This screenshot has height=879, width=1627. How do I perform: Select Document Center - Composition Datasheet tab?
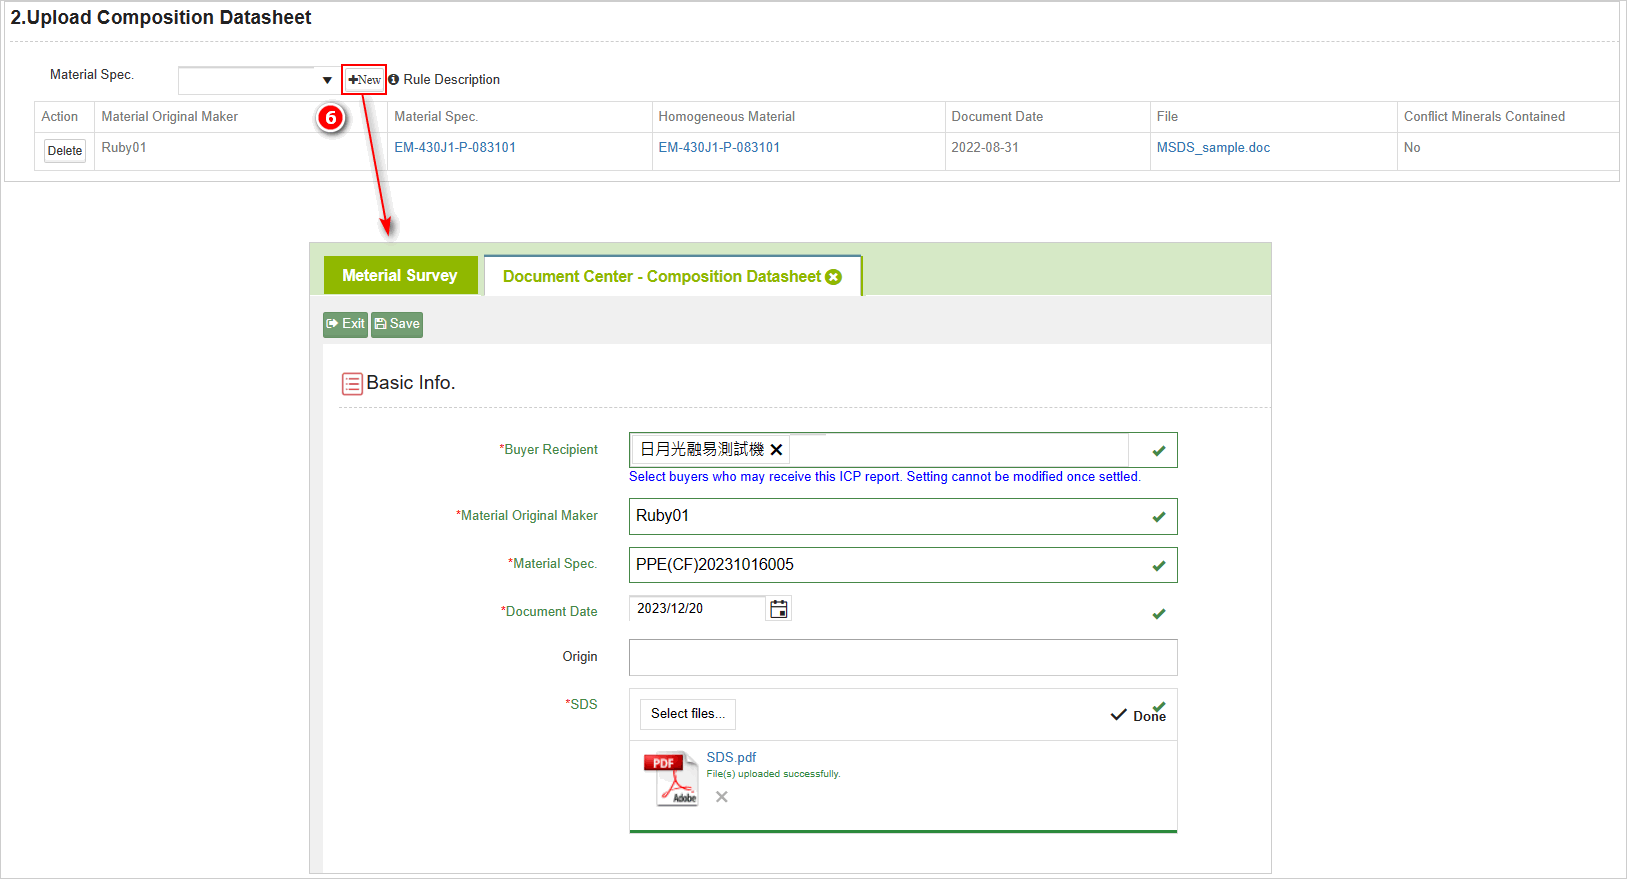[x=661, y=277]
